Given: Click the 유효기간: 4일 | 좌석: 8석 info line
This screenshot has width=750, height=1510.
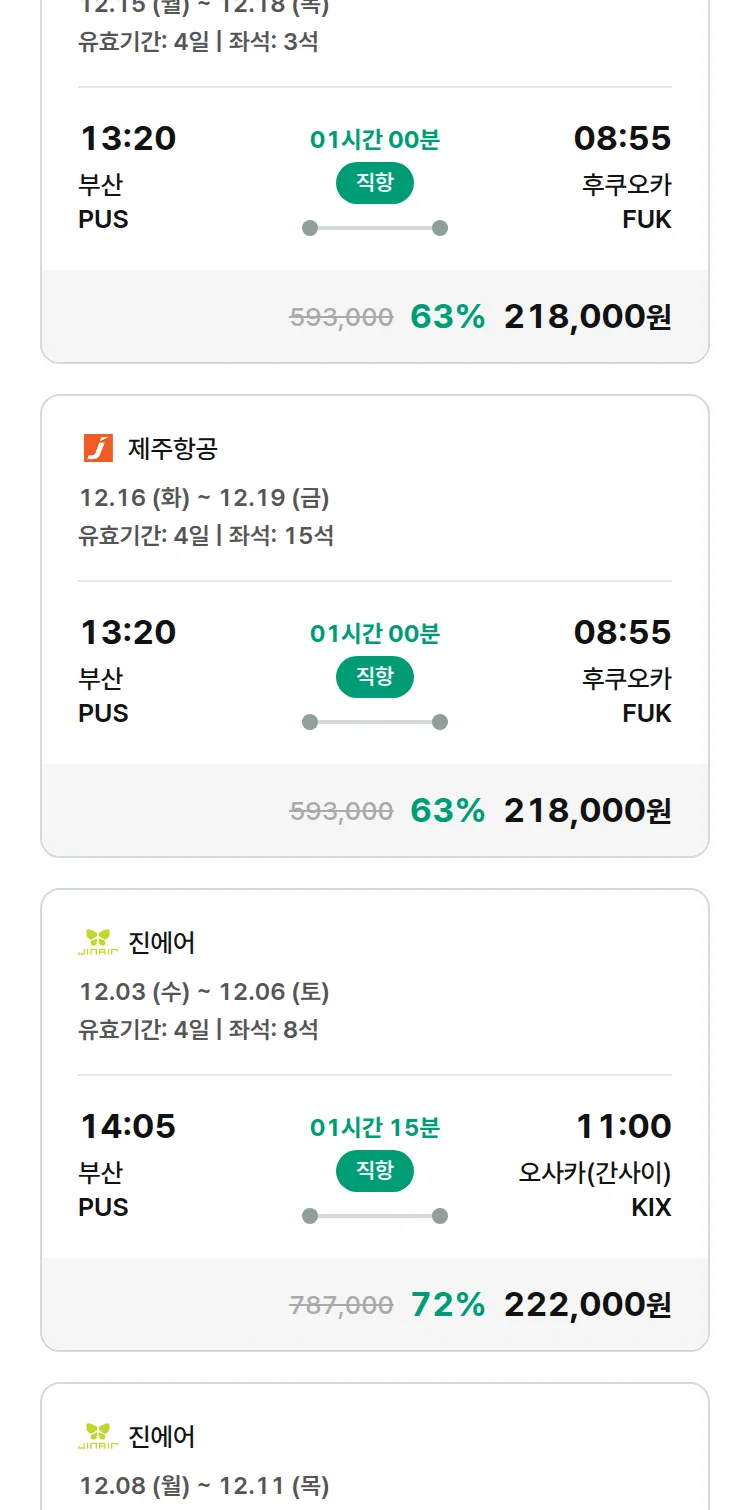Looking at the screenshot, I should 198,1029.
